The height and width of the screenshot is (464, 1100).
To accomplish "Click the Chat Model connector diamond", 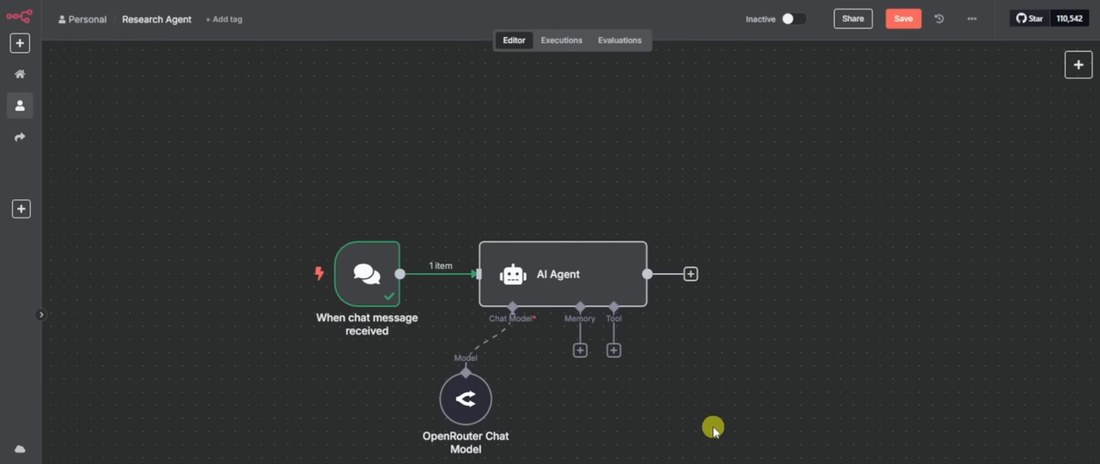I will 512,307.
